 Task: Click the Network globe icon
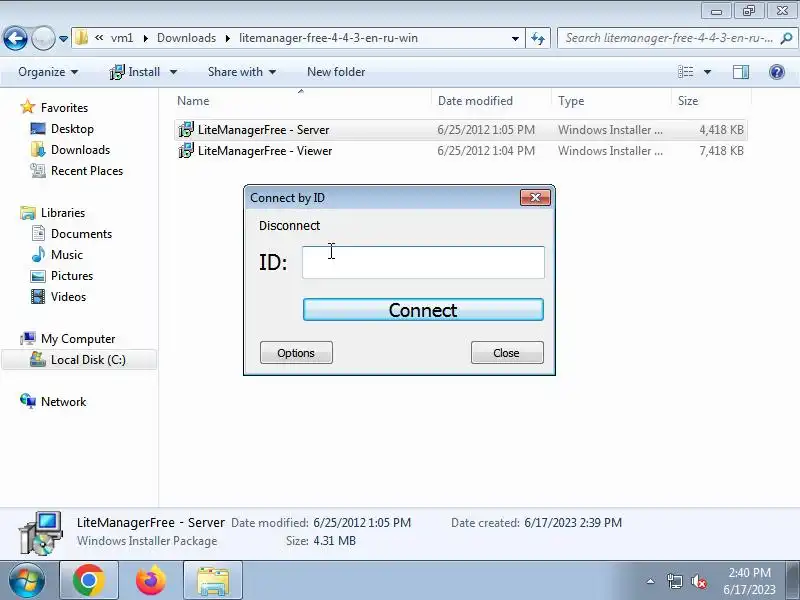(x=28, y=401)
